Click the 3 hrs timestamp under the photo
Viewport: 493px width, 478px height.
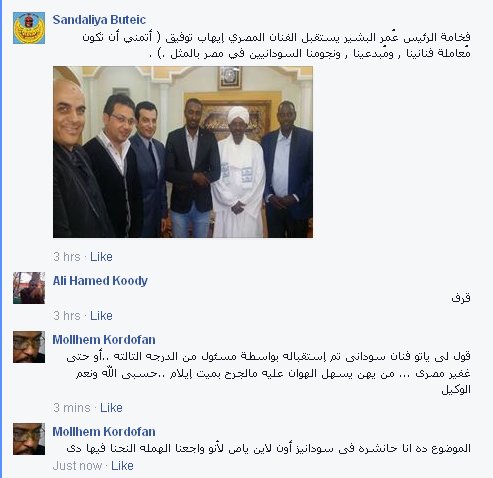67,257
